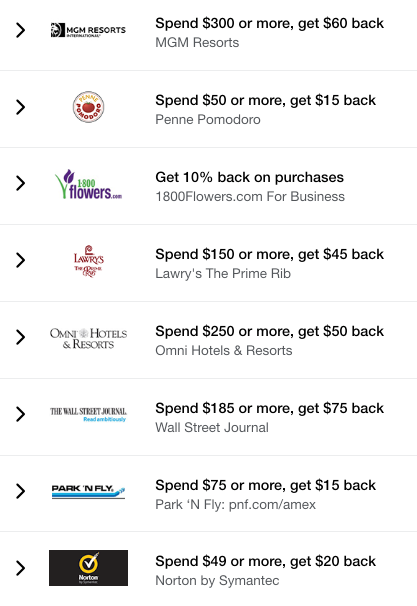Expand the Lawry's offer chevron
The image size is (417, 606).
pos(20,260)
